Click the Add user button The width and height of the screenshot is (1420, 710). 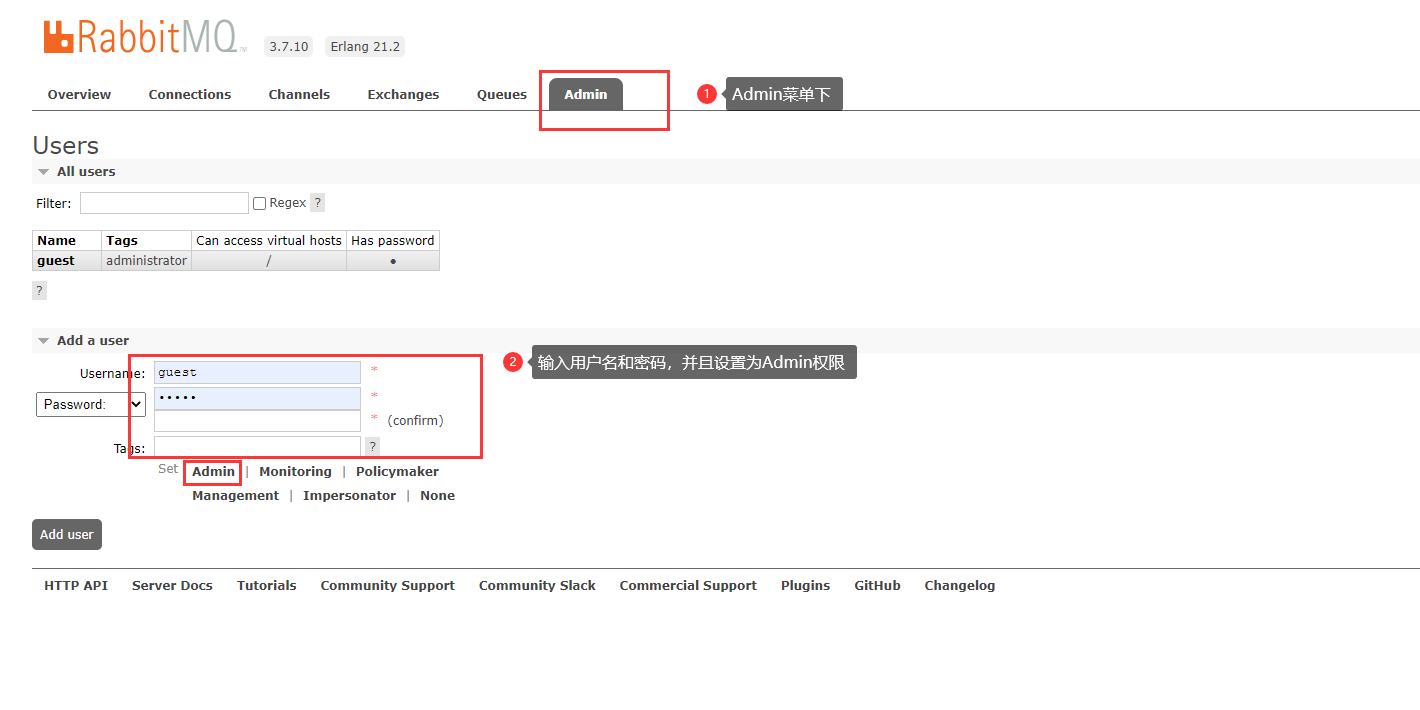67,534
